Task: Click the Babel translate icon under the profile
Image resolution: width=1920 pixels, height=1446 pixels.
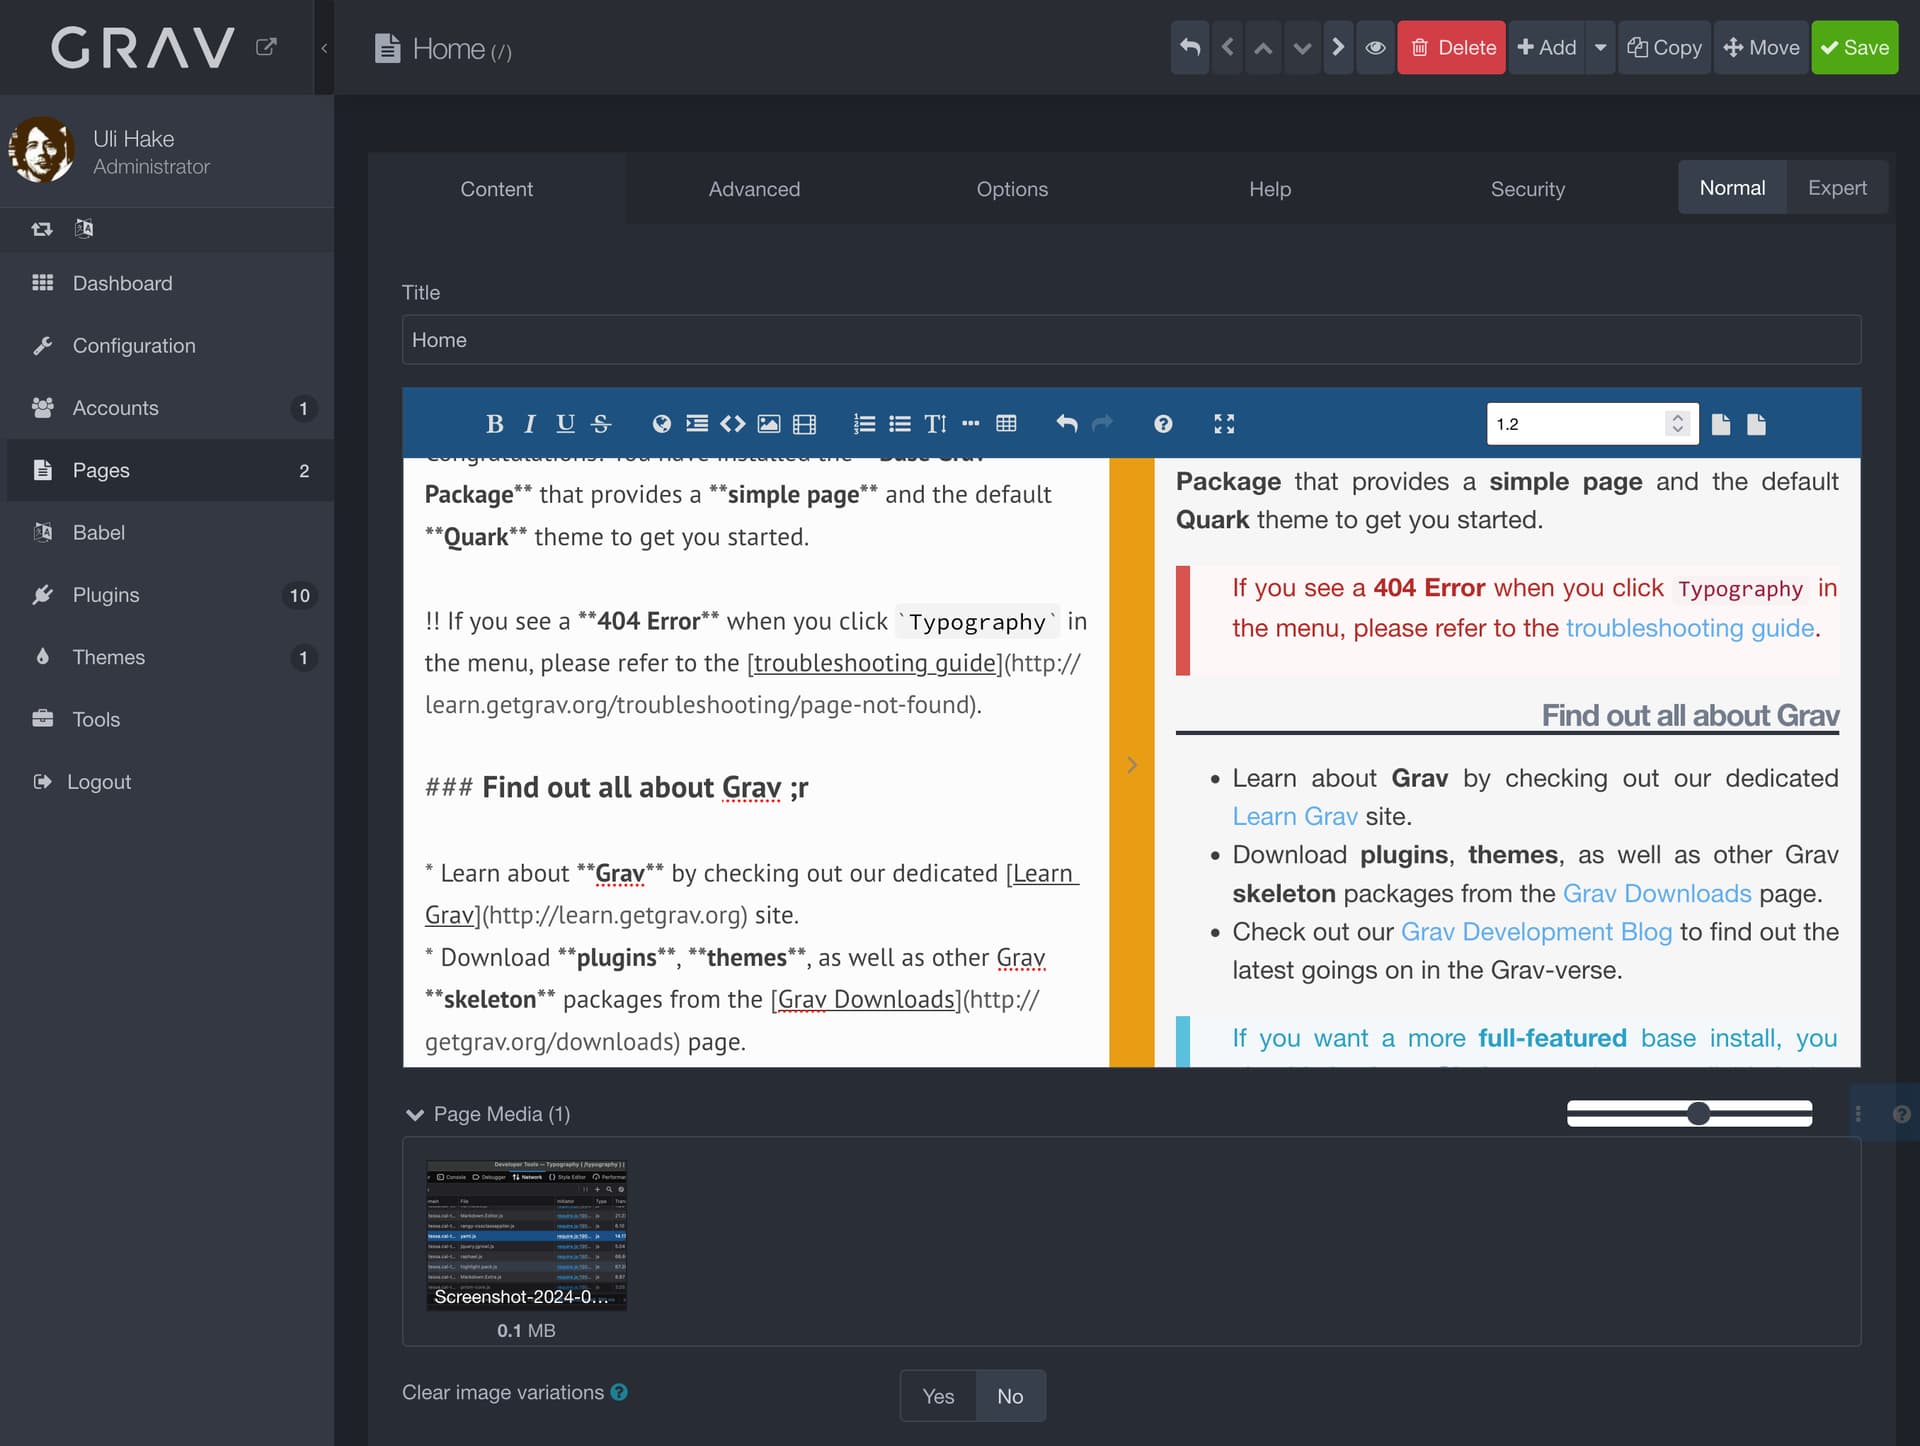Action: click(84, 229)
